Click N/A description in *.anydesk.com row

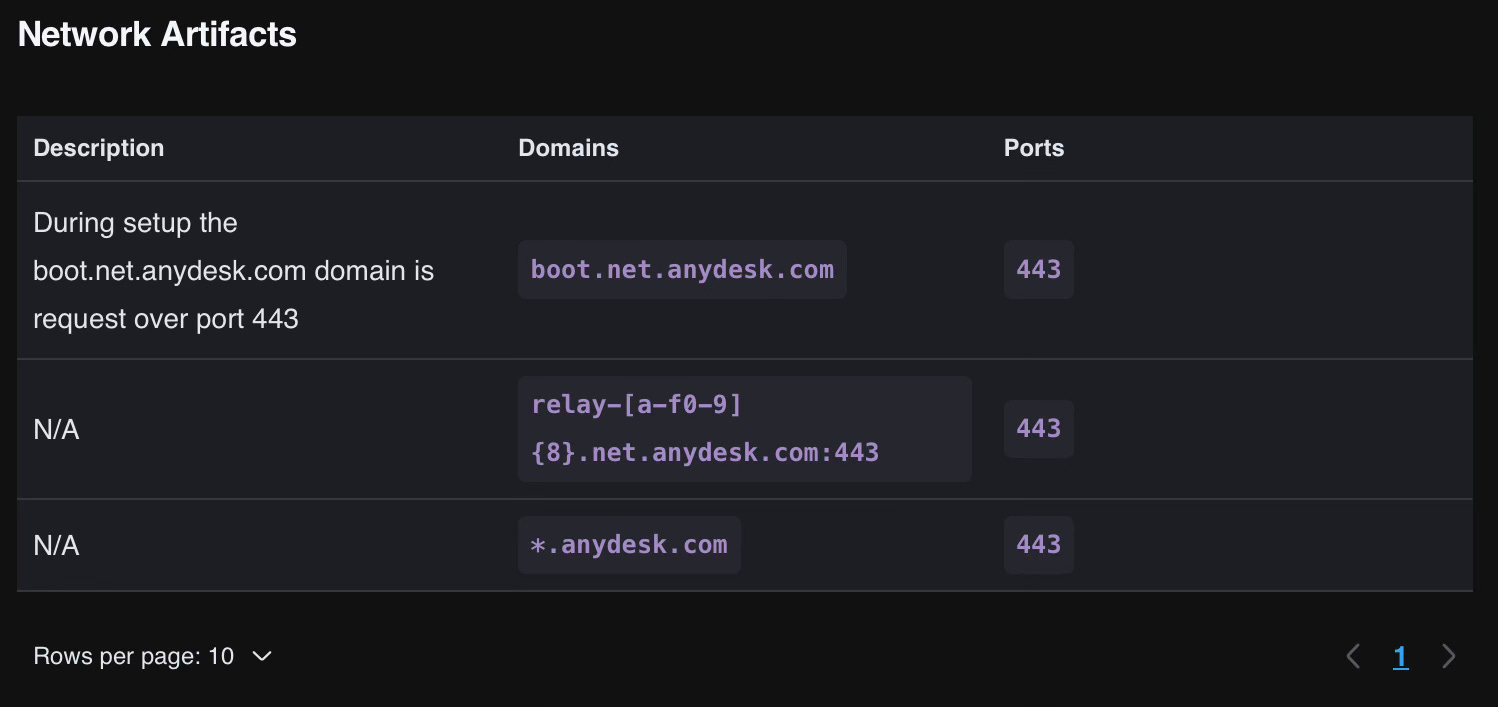click(56, 546)
